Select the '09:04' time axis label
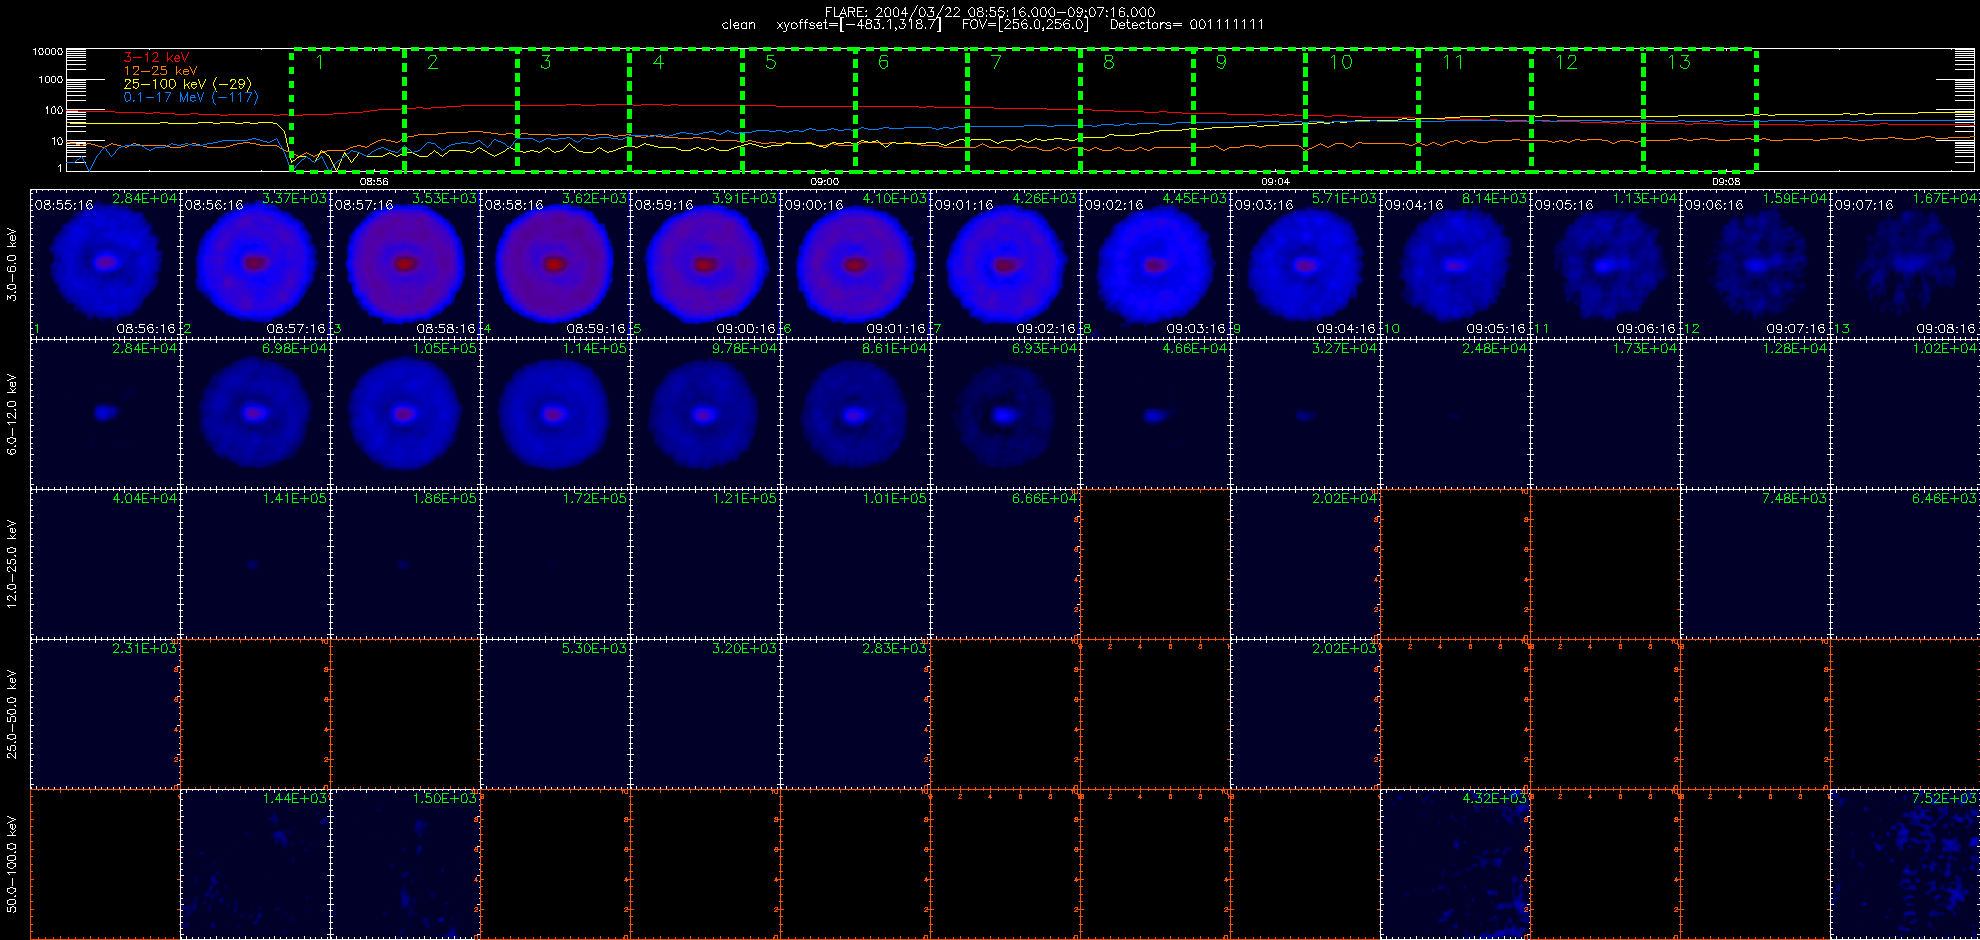Screen dimensions: 1980x940 pos(1275,182)
